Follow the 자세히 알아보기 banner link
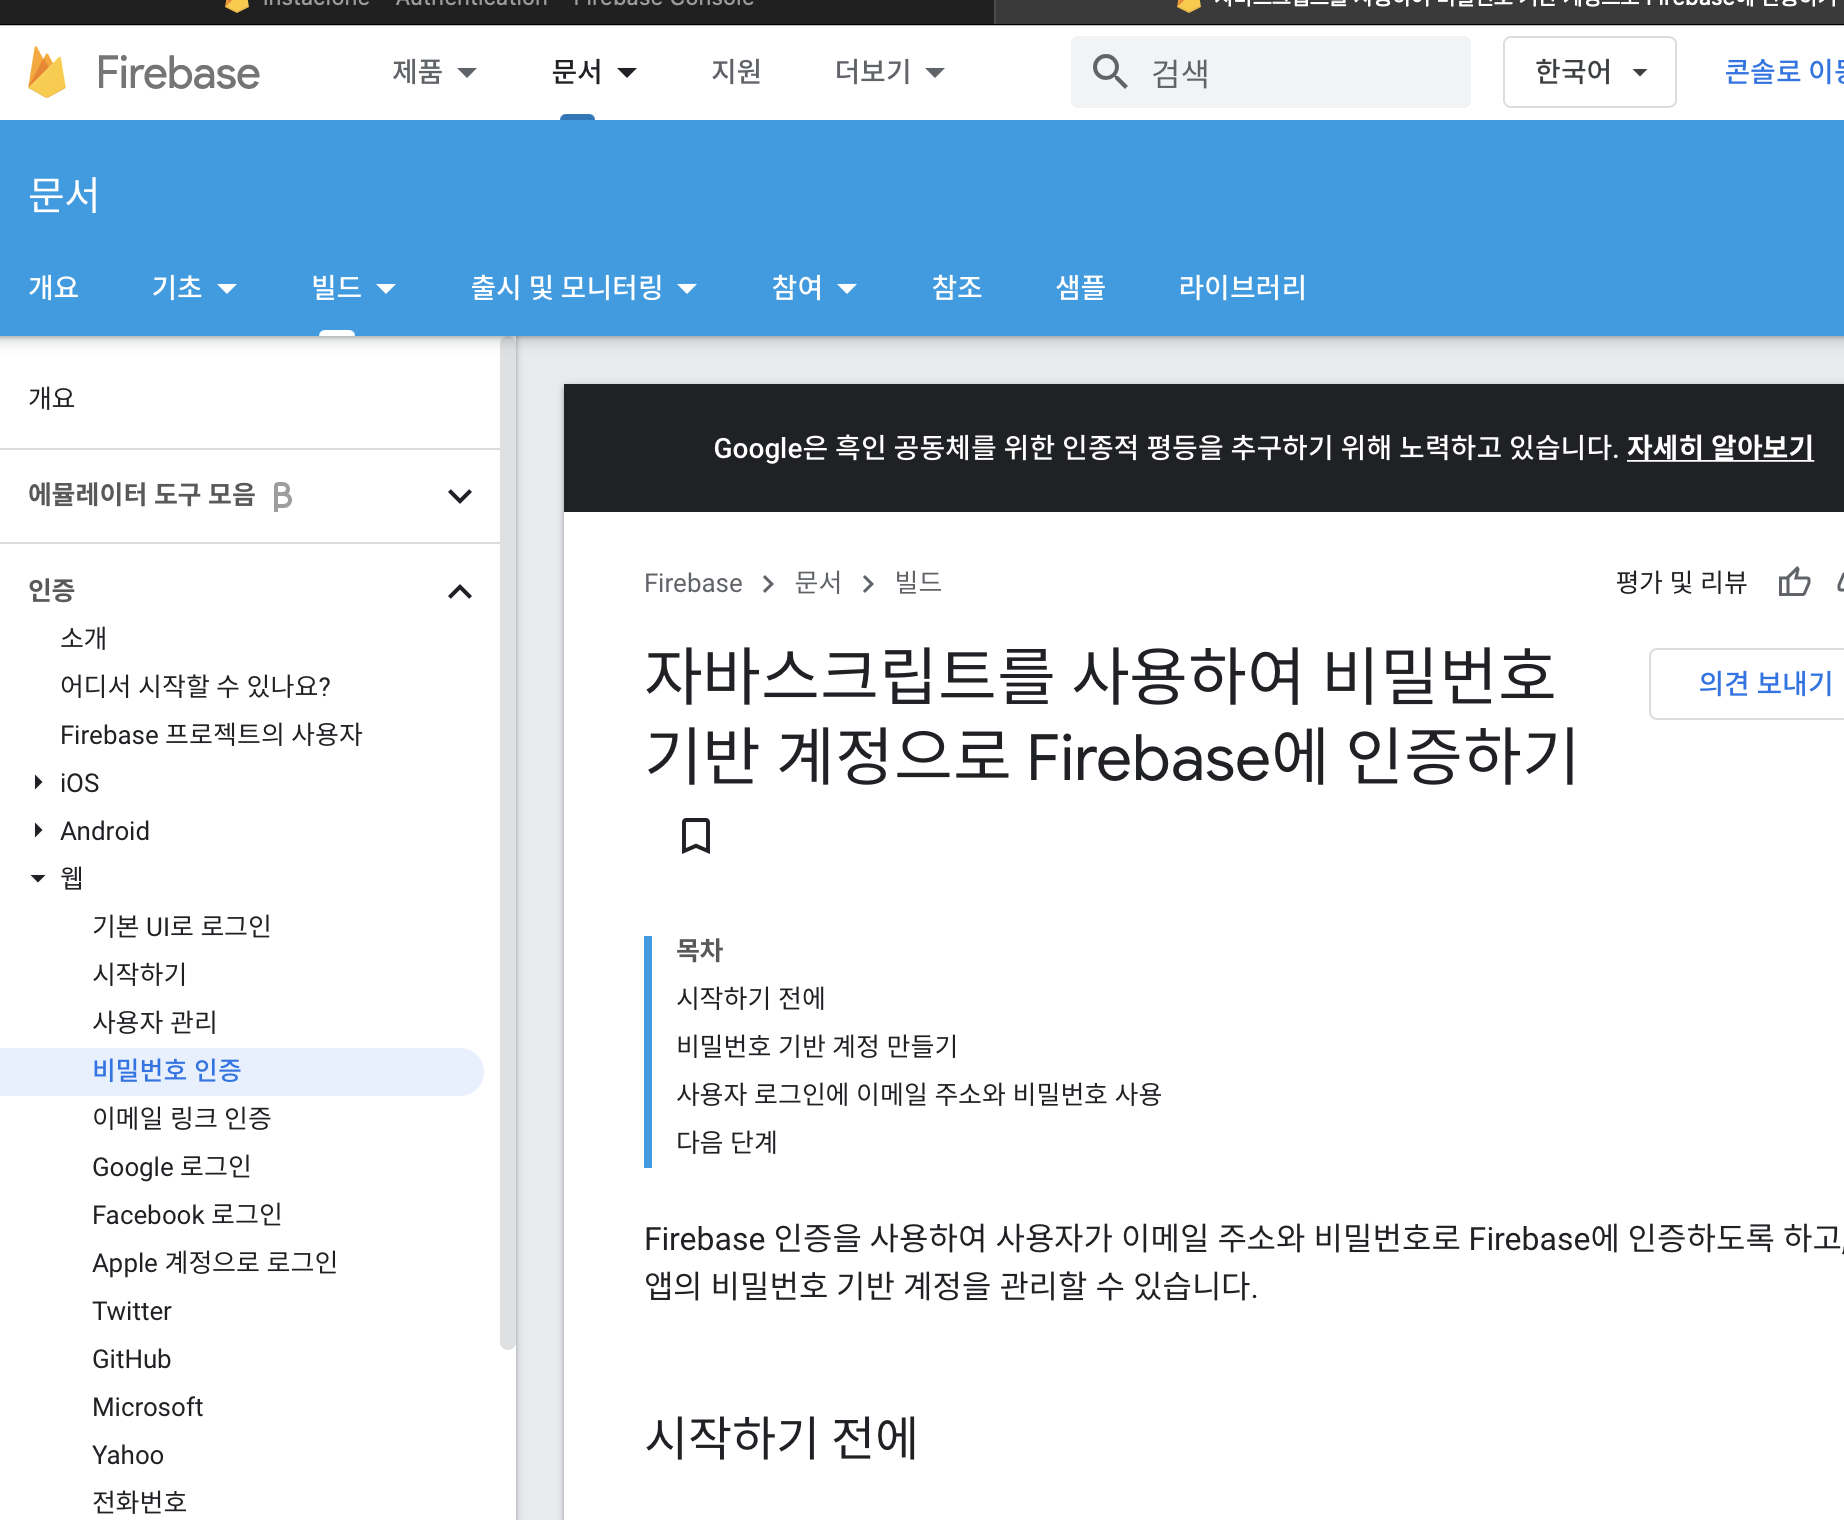This screenshot has height=1520, width=1844. click(x=1720, y=448)
